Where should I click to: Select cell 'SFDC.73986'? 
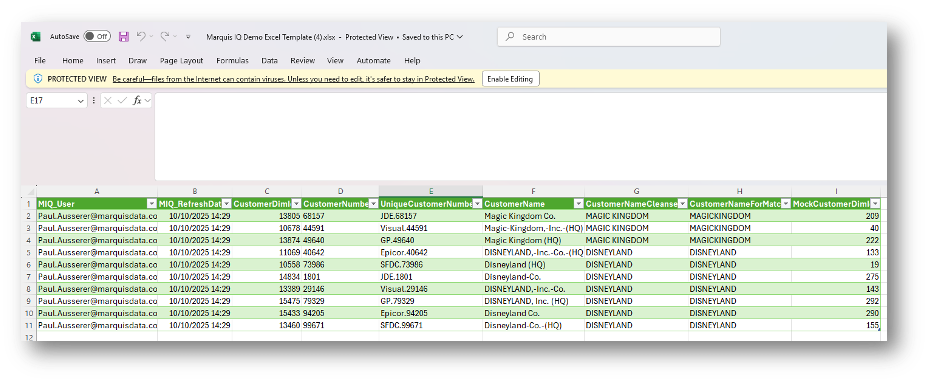click(431, 264)
